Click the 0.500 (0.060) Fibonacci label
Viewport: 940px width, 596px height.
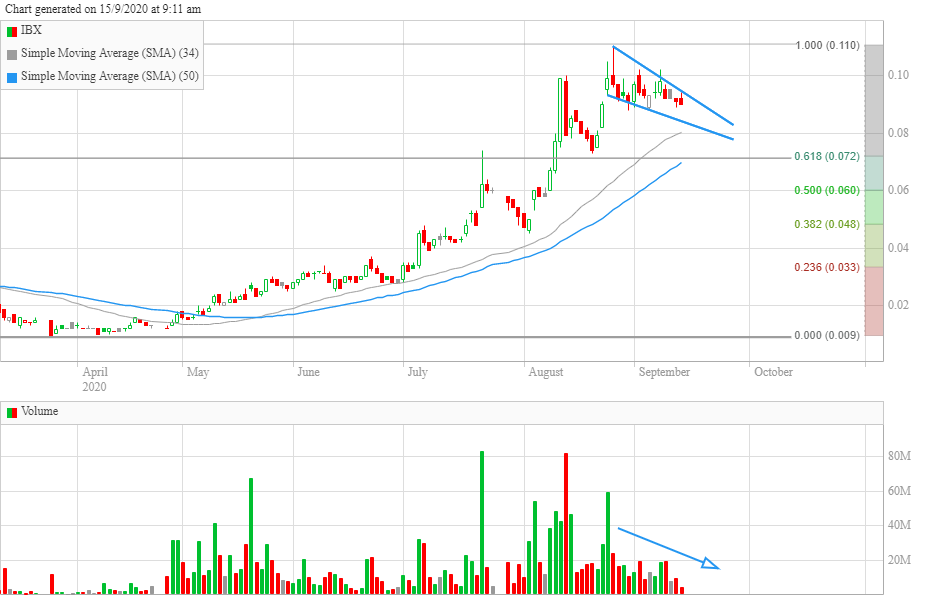pos(827,191)
